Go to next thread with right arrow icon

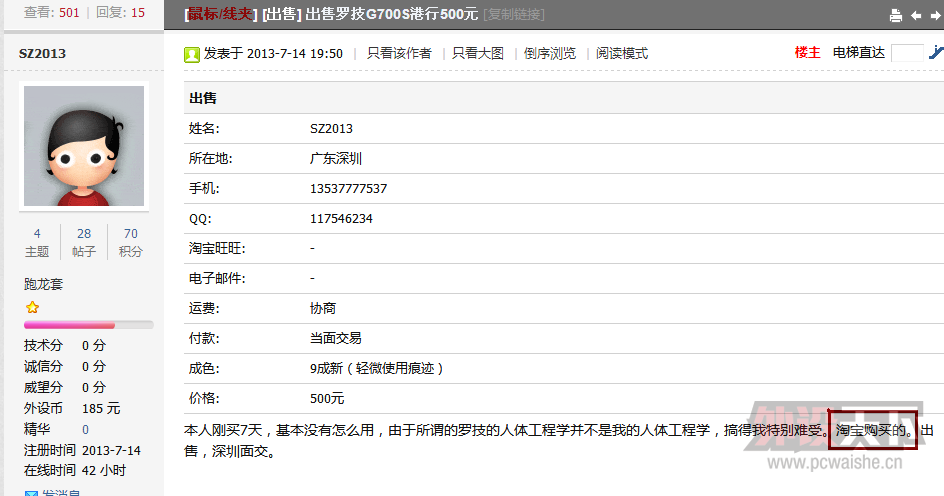(x=936, y=16)
